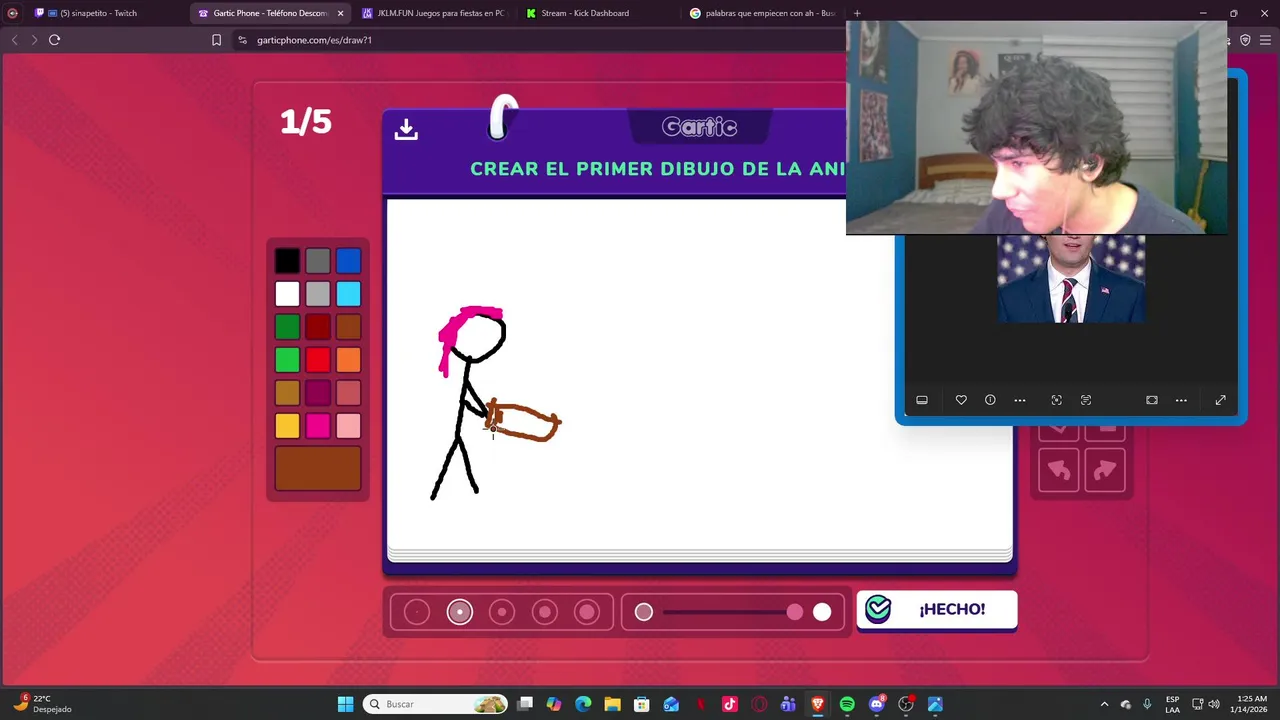Select the largest brush size
Image resolution: width=1280 pixels, height=720 pixels.
pyautogui.click(x=587, y=612)
